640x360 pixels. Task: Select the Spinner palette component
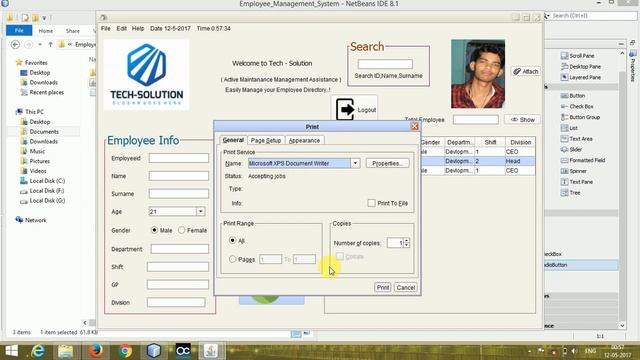(x=573, y=171)
